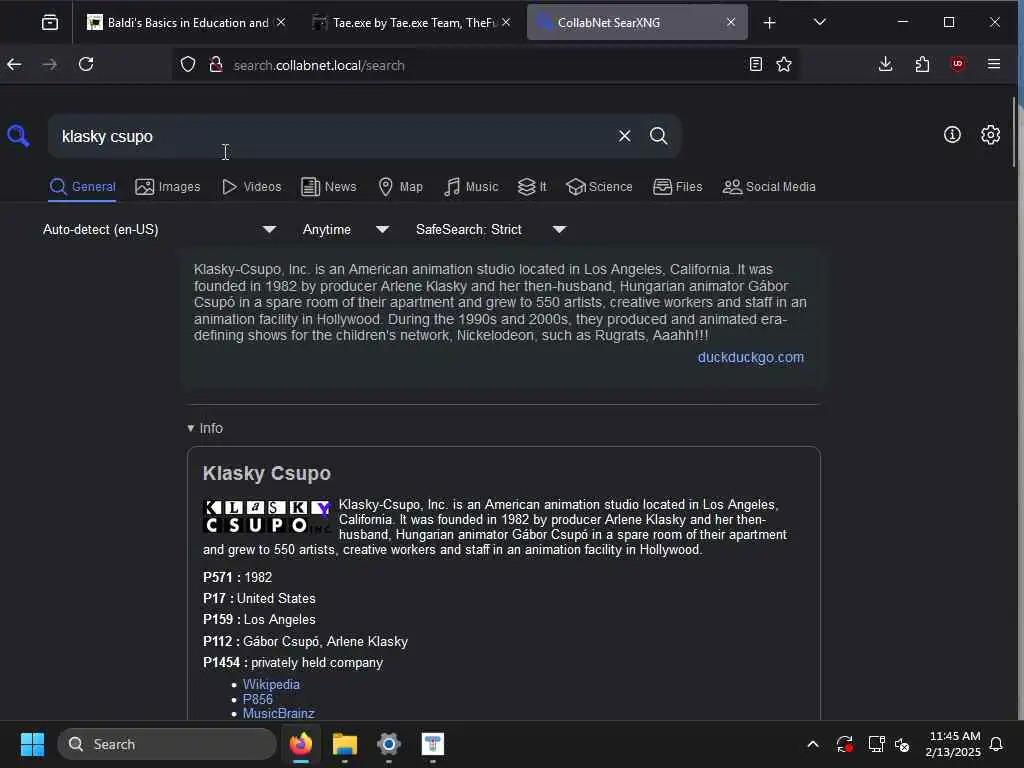Open the fourth pinned taskbar app

432,744
